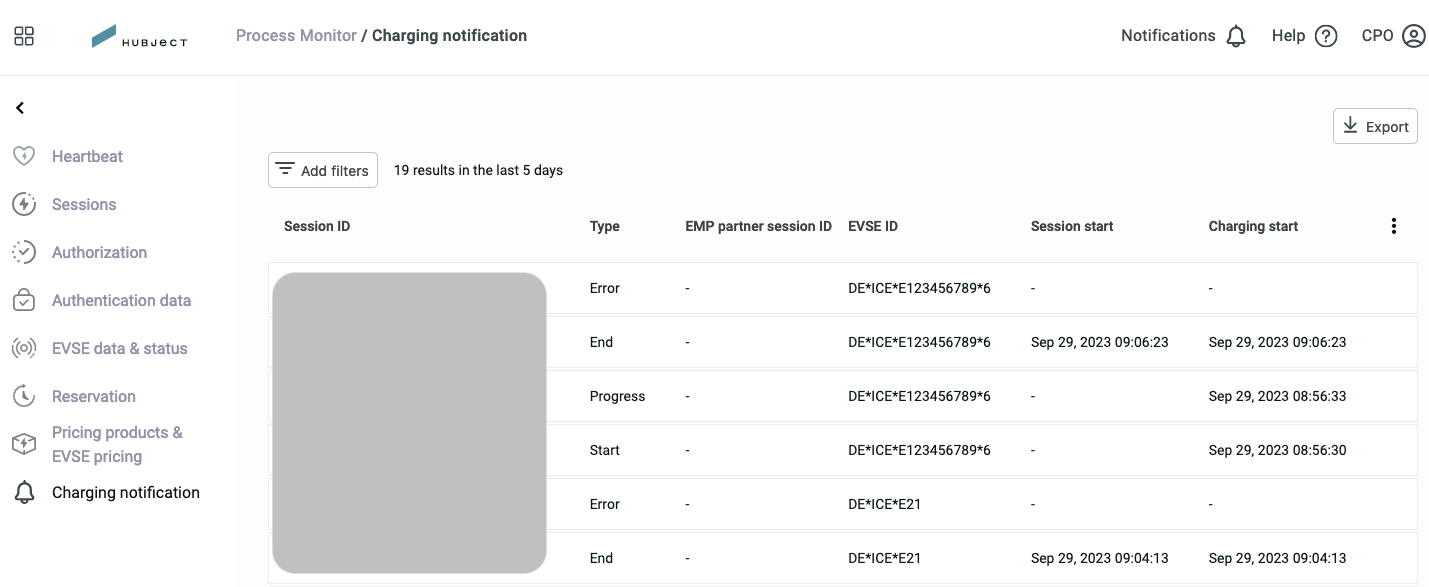Open Reservation clock icon
Viewport: 1429px width, 587px height.
24,396
